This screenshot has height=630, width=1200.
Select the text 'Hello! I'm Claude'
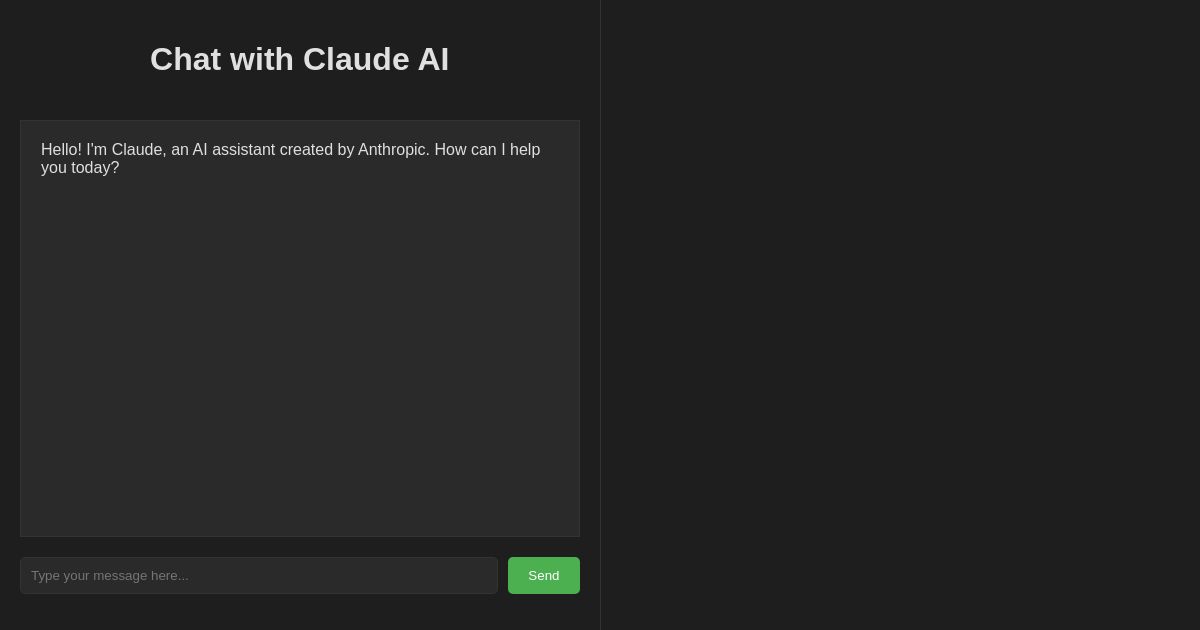point(102,150)
